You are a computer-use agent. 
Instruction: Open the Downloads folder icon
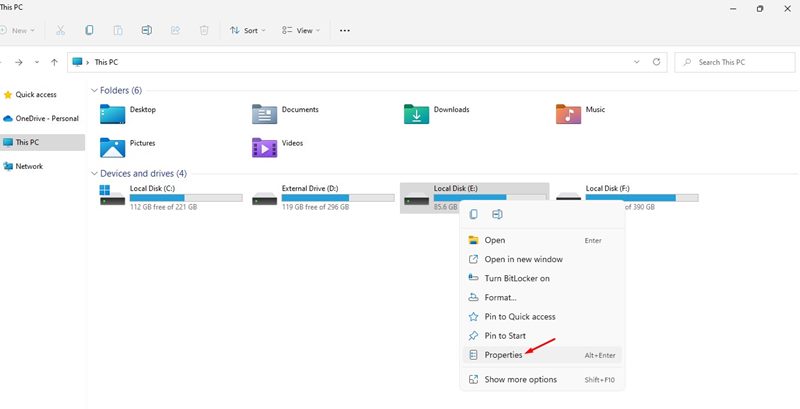click(416, 114)
